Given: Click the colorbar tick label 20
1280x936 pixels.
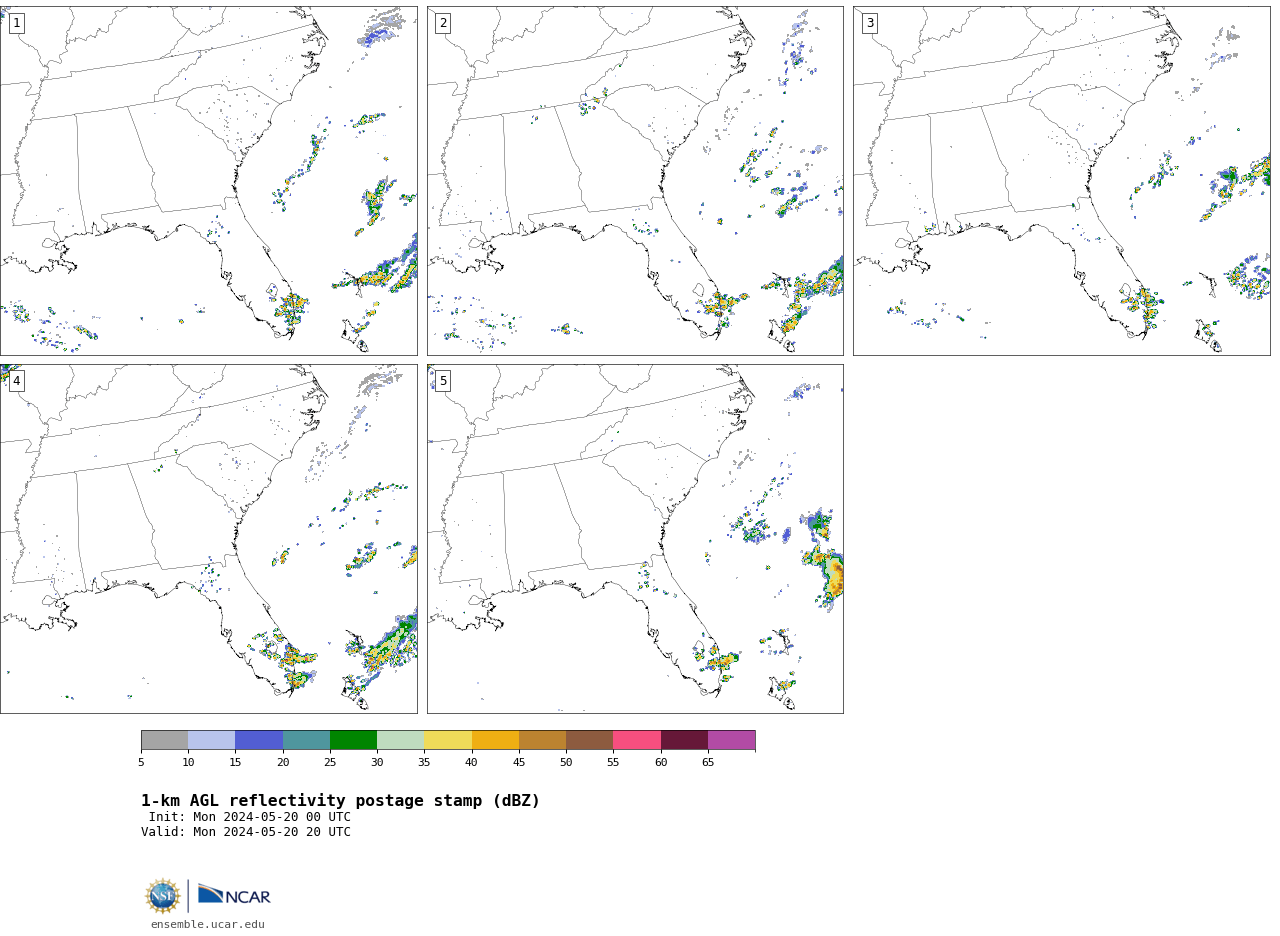Looking at the screenshot, I should [283, 763].
